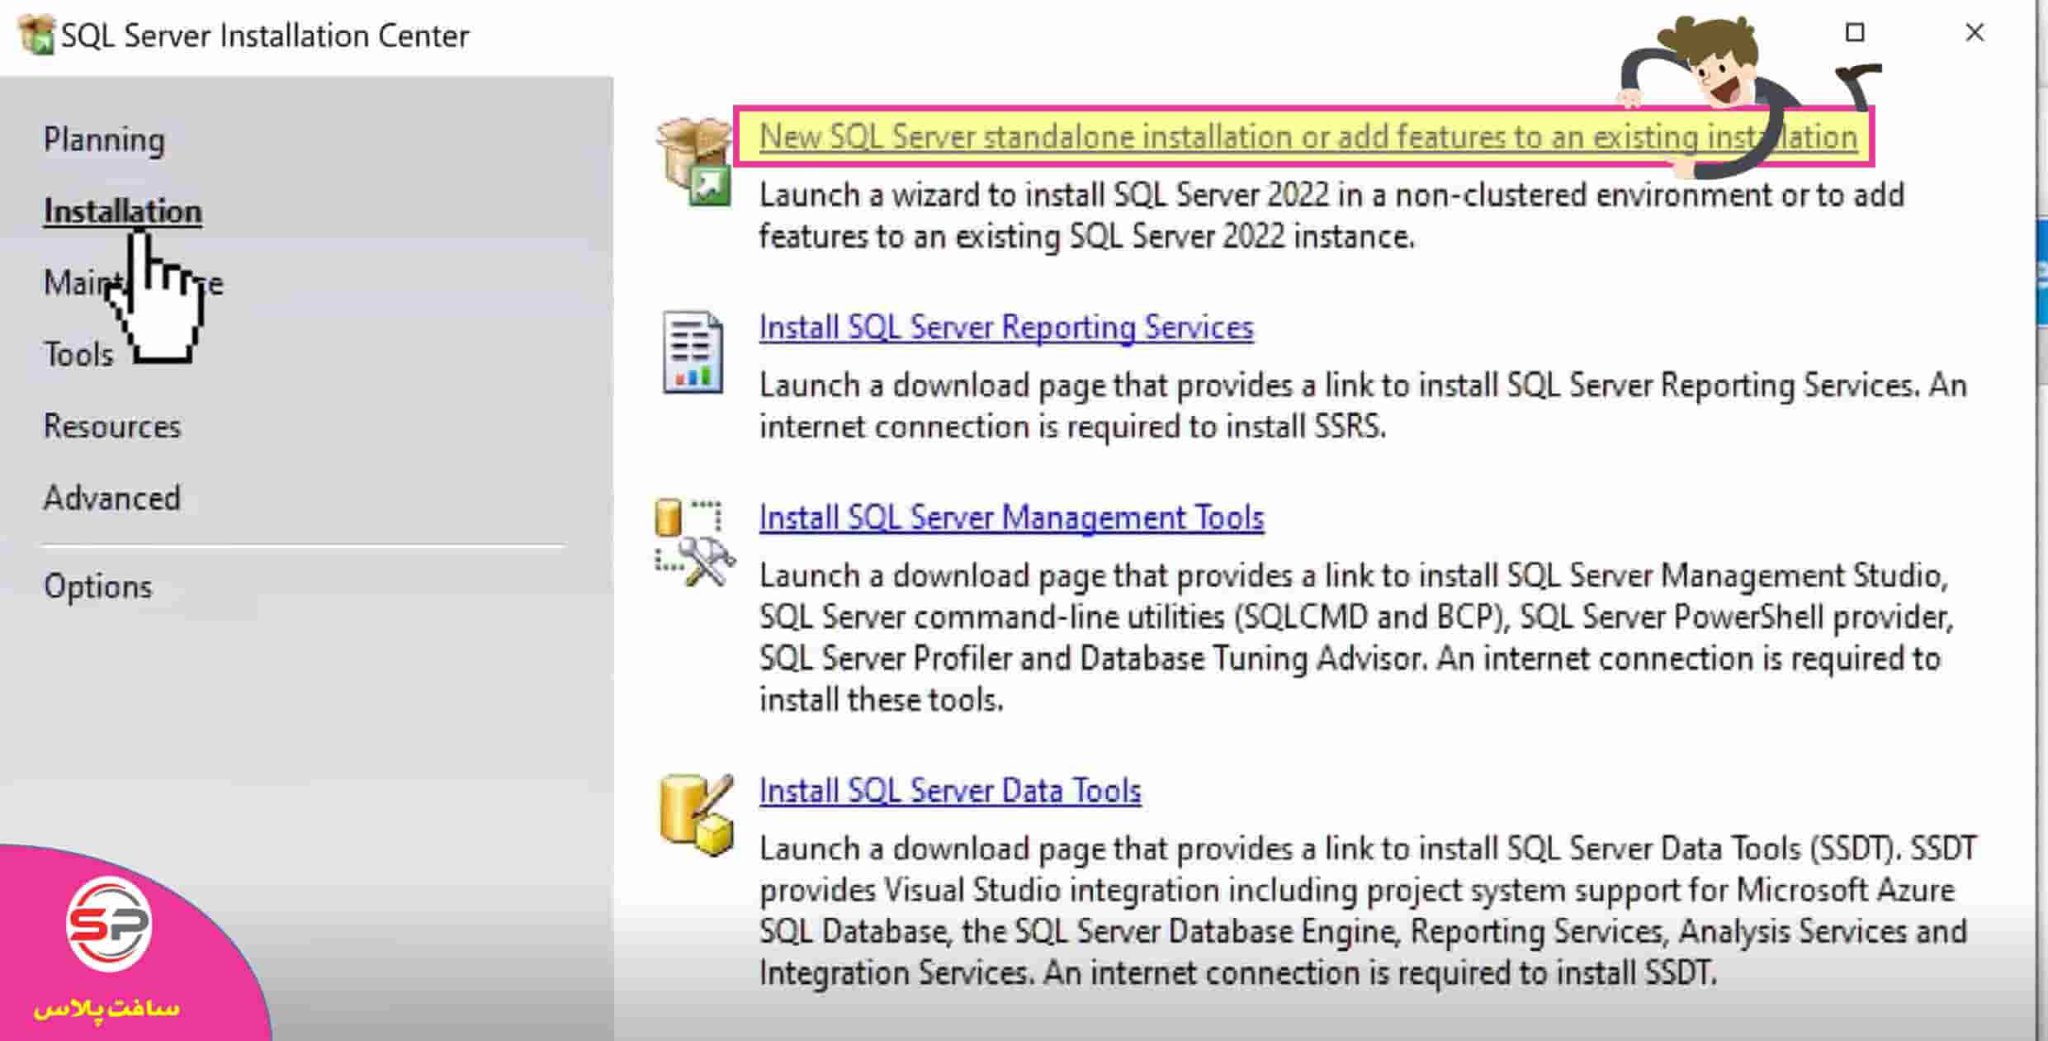
Task: Click Install SQL Server Data Tools link
Action: pyautogui.click(x=950, y=790)
